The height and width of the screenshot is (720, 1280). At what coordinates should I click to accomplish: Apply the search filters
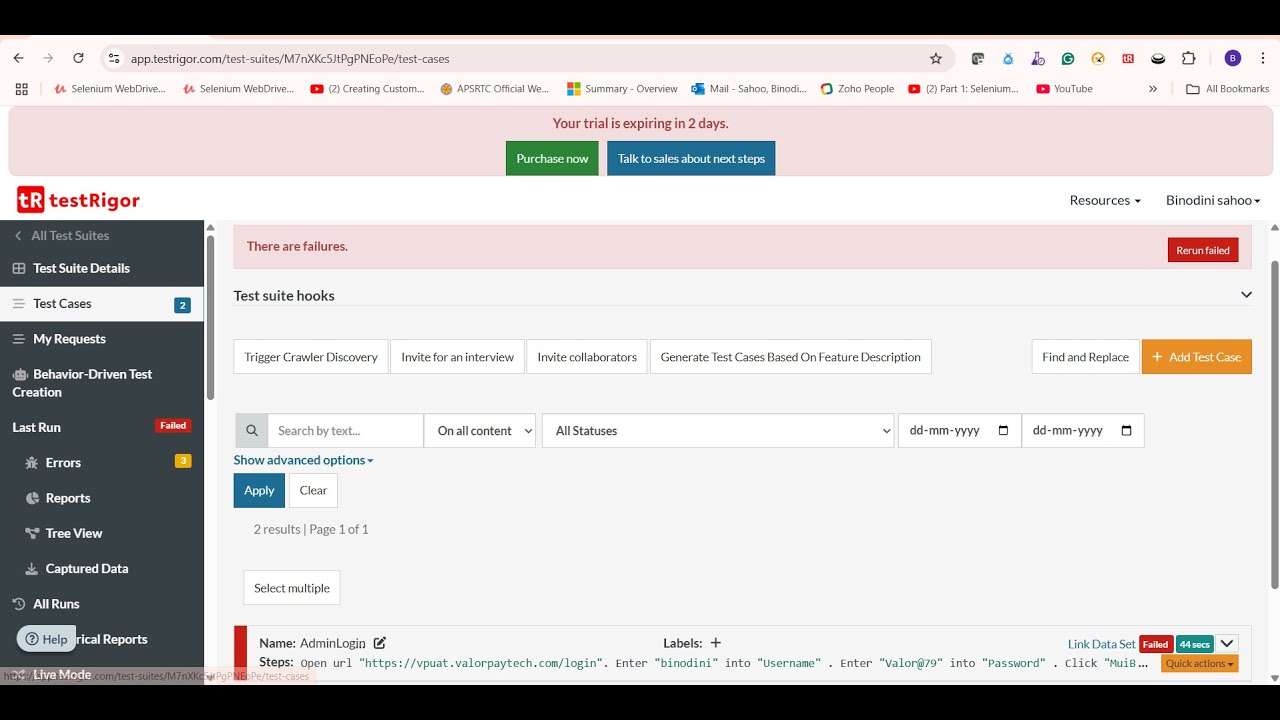point(259,490)
